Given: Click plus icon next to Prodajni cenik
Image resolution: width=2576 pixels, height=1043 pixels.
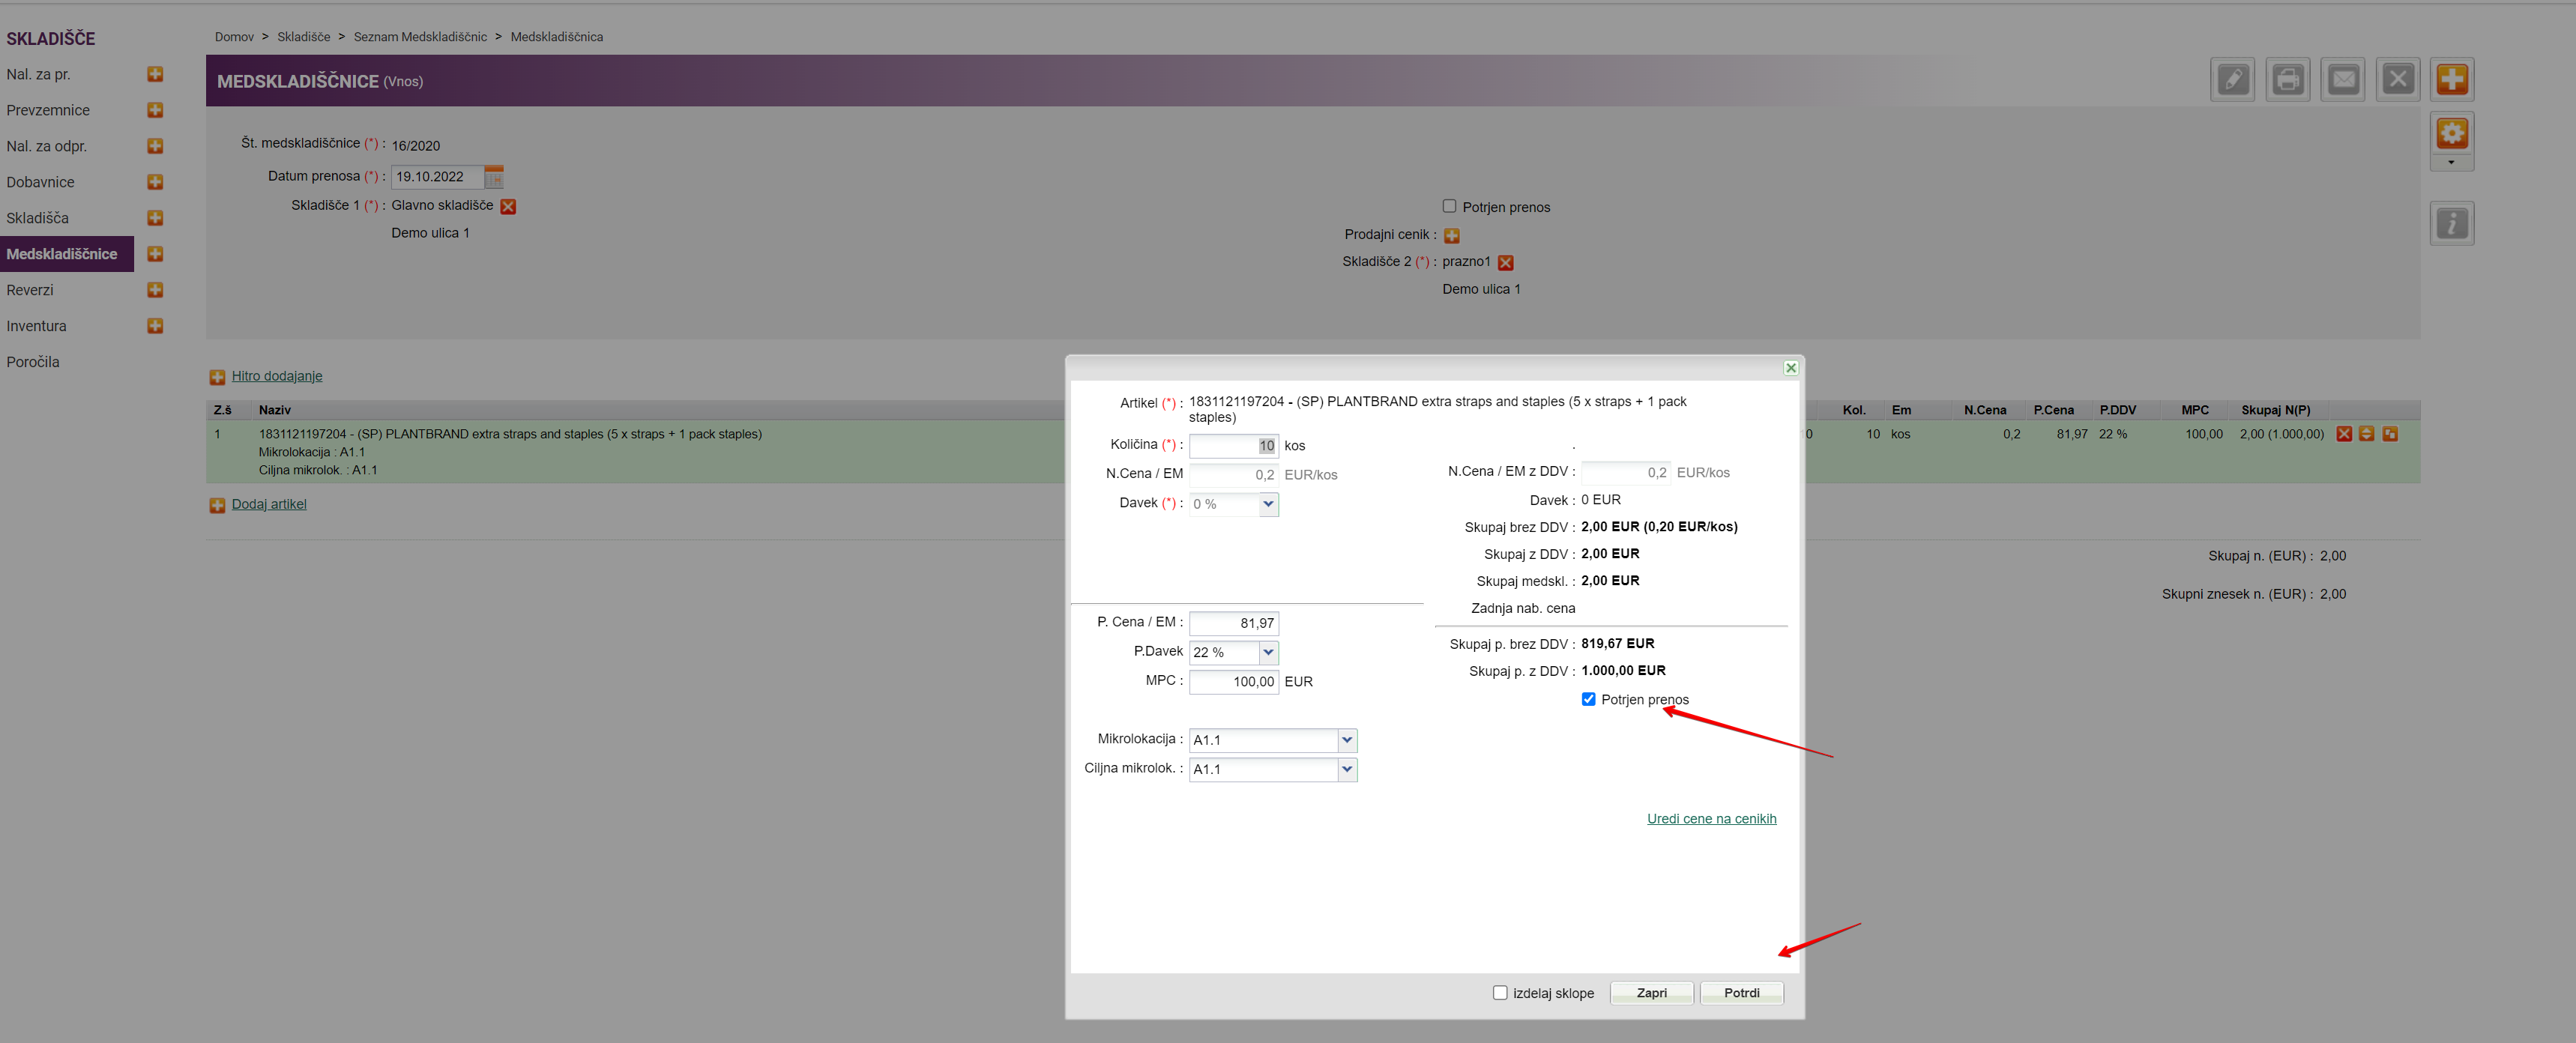Looking at the screenshot, I should pyautogui.click(x=1452, y=236).
